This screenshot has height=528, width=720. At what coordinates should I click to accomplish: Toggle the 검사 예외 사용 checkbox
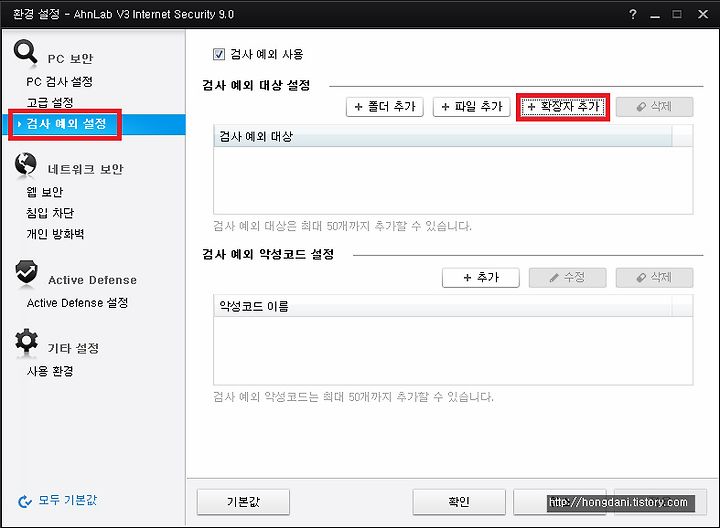[219, 54]
